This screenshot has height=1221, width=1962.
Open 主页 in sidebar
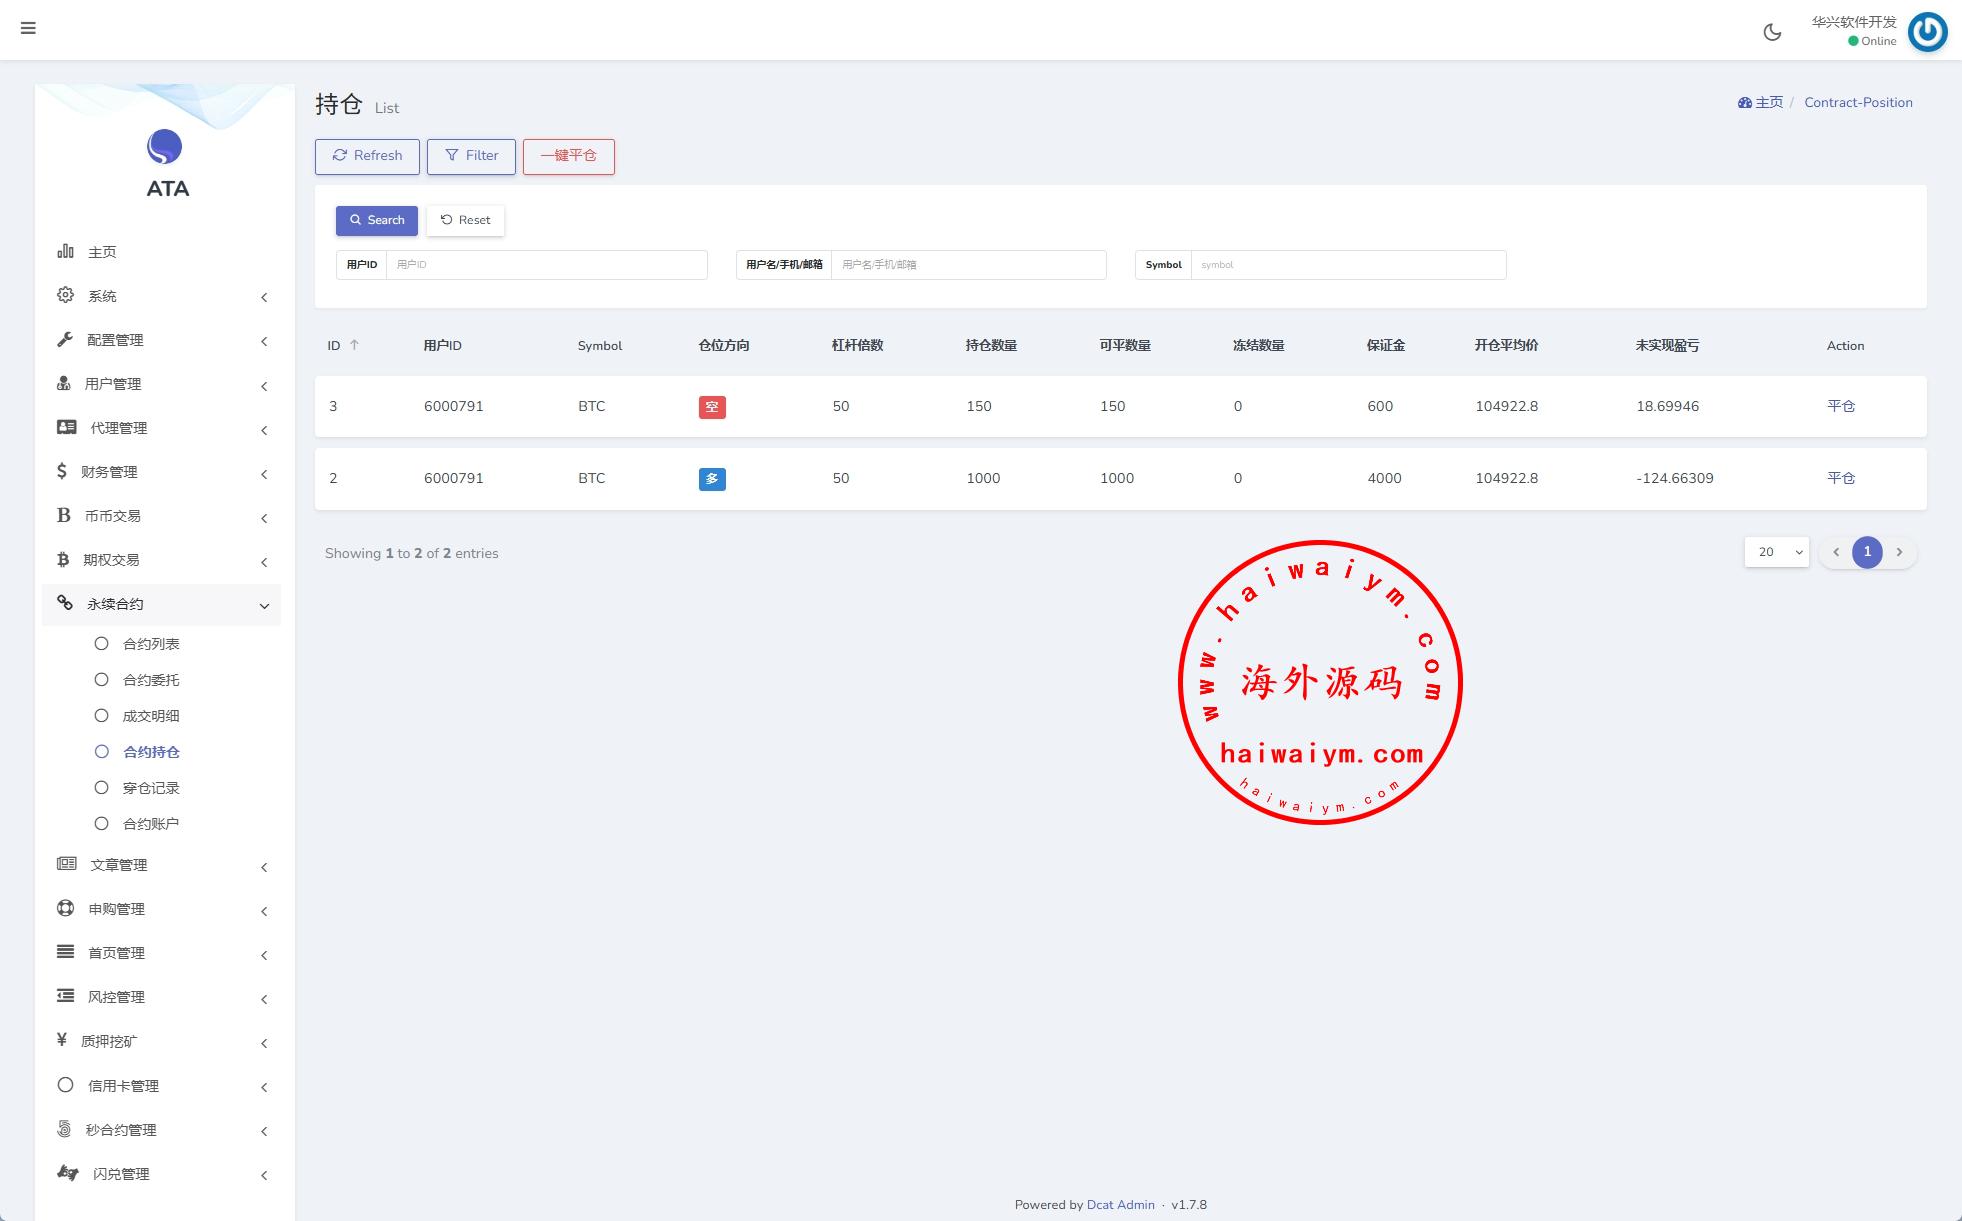point(102,252)
